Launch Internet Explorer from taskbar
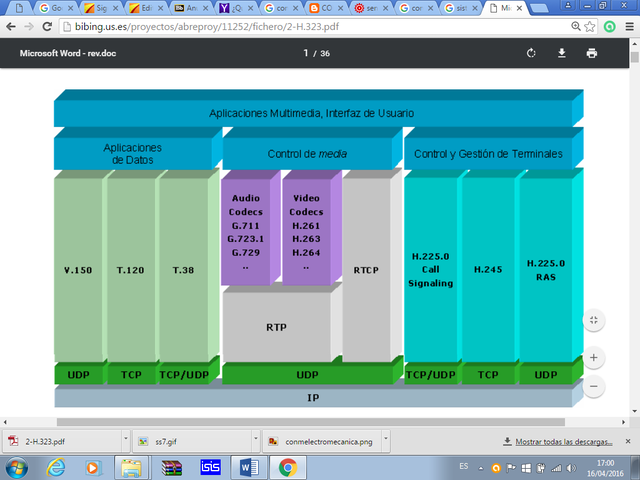The height and width of the screenshot is (480, 640). point(56,468)
